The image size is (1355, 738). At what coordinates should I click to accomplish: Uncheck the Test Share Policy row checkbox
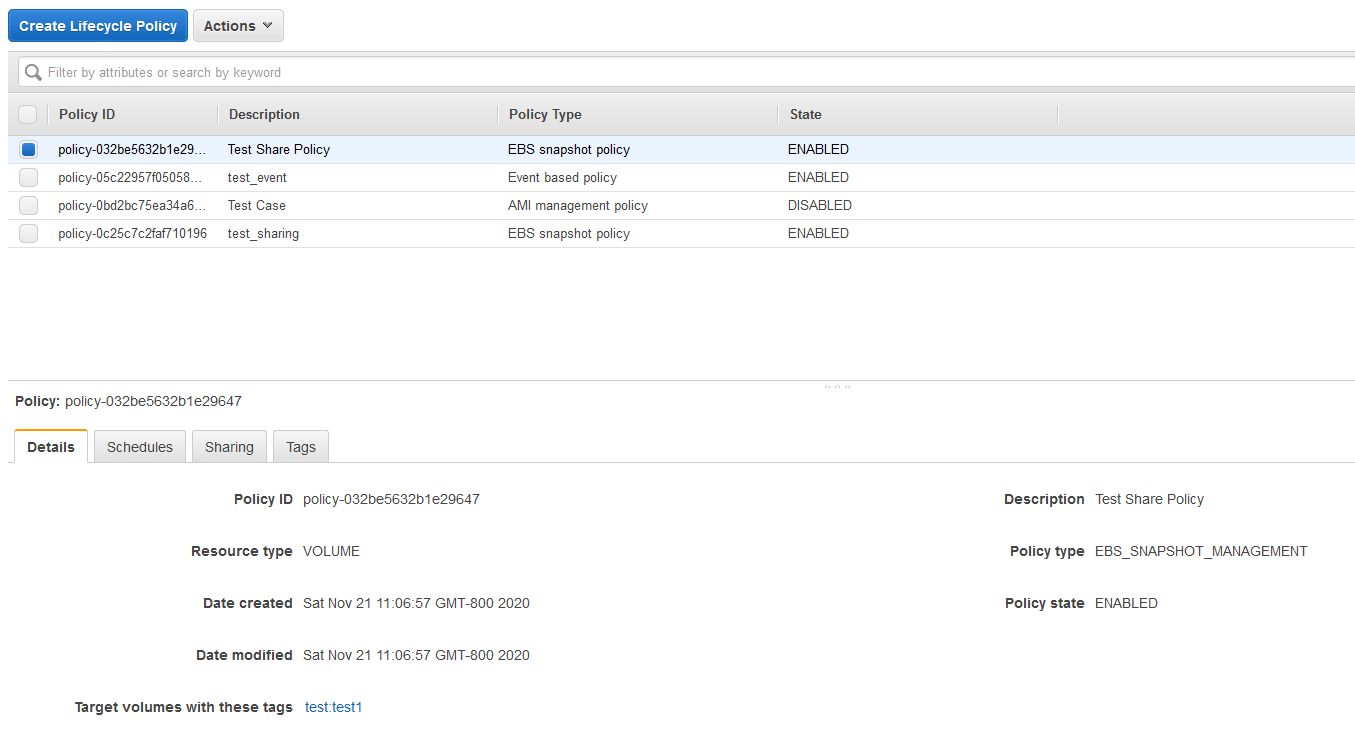coord(28,149)
